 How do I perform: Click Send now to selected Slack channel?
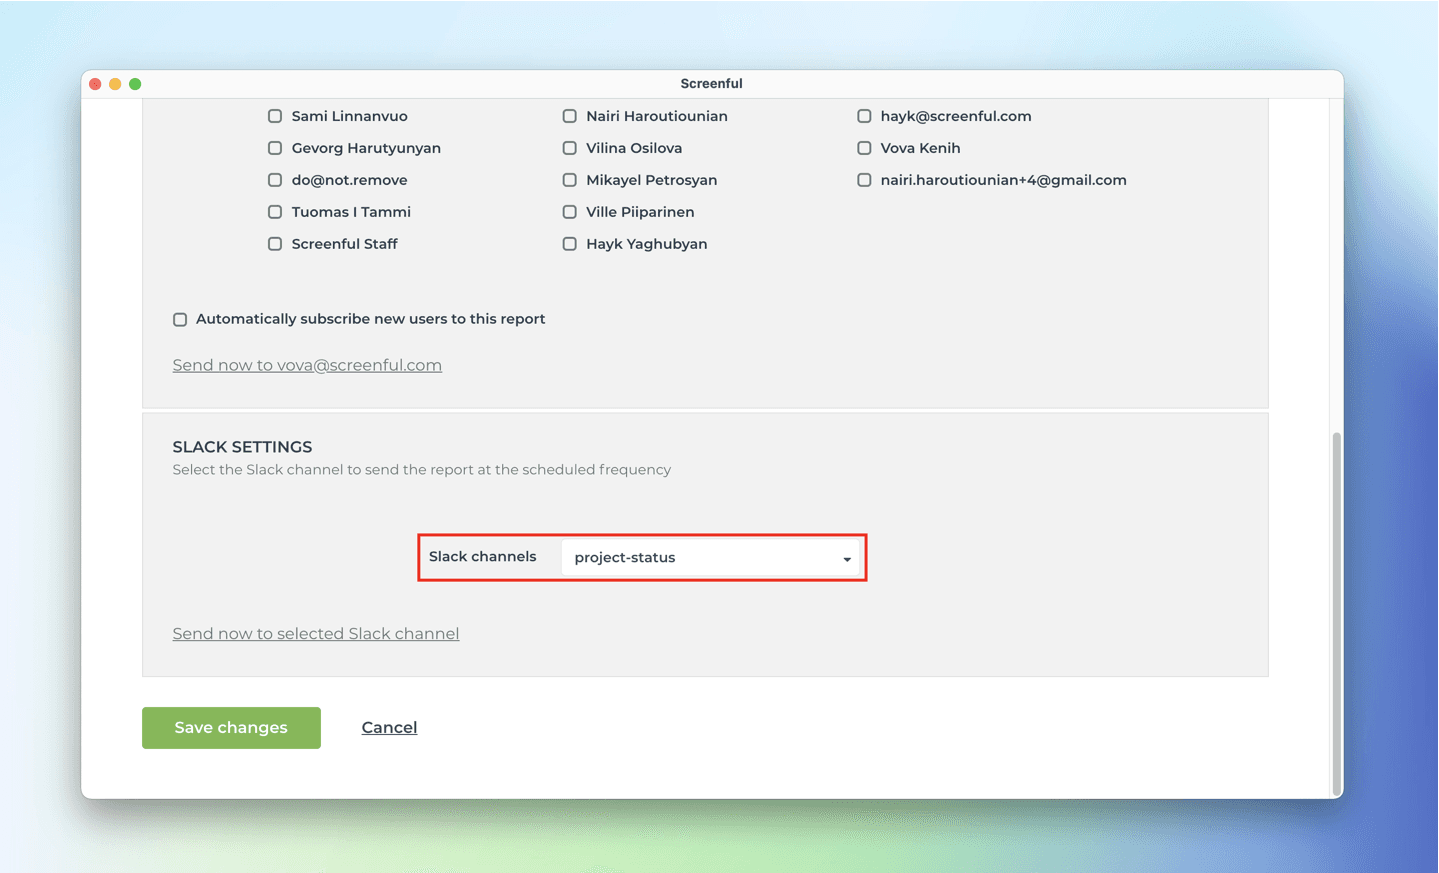[x=316, y=634]
